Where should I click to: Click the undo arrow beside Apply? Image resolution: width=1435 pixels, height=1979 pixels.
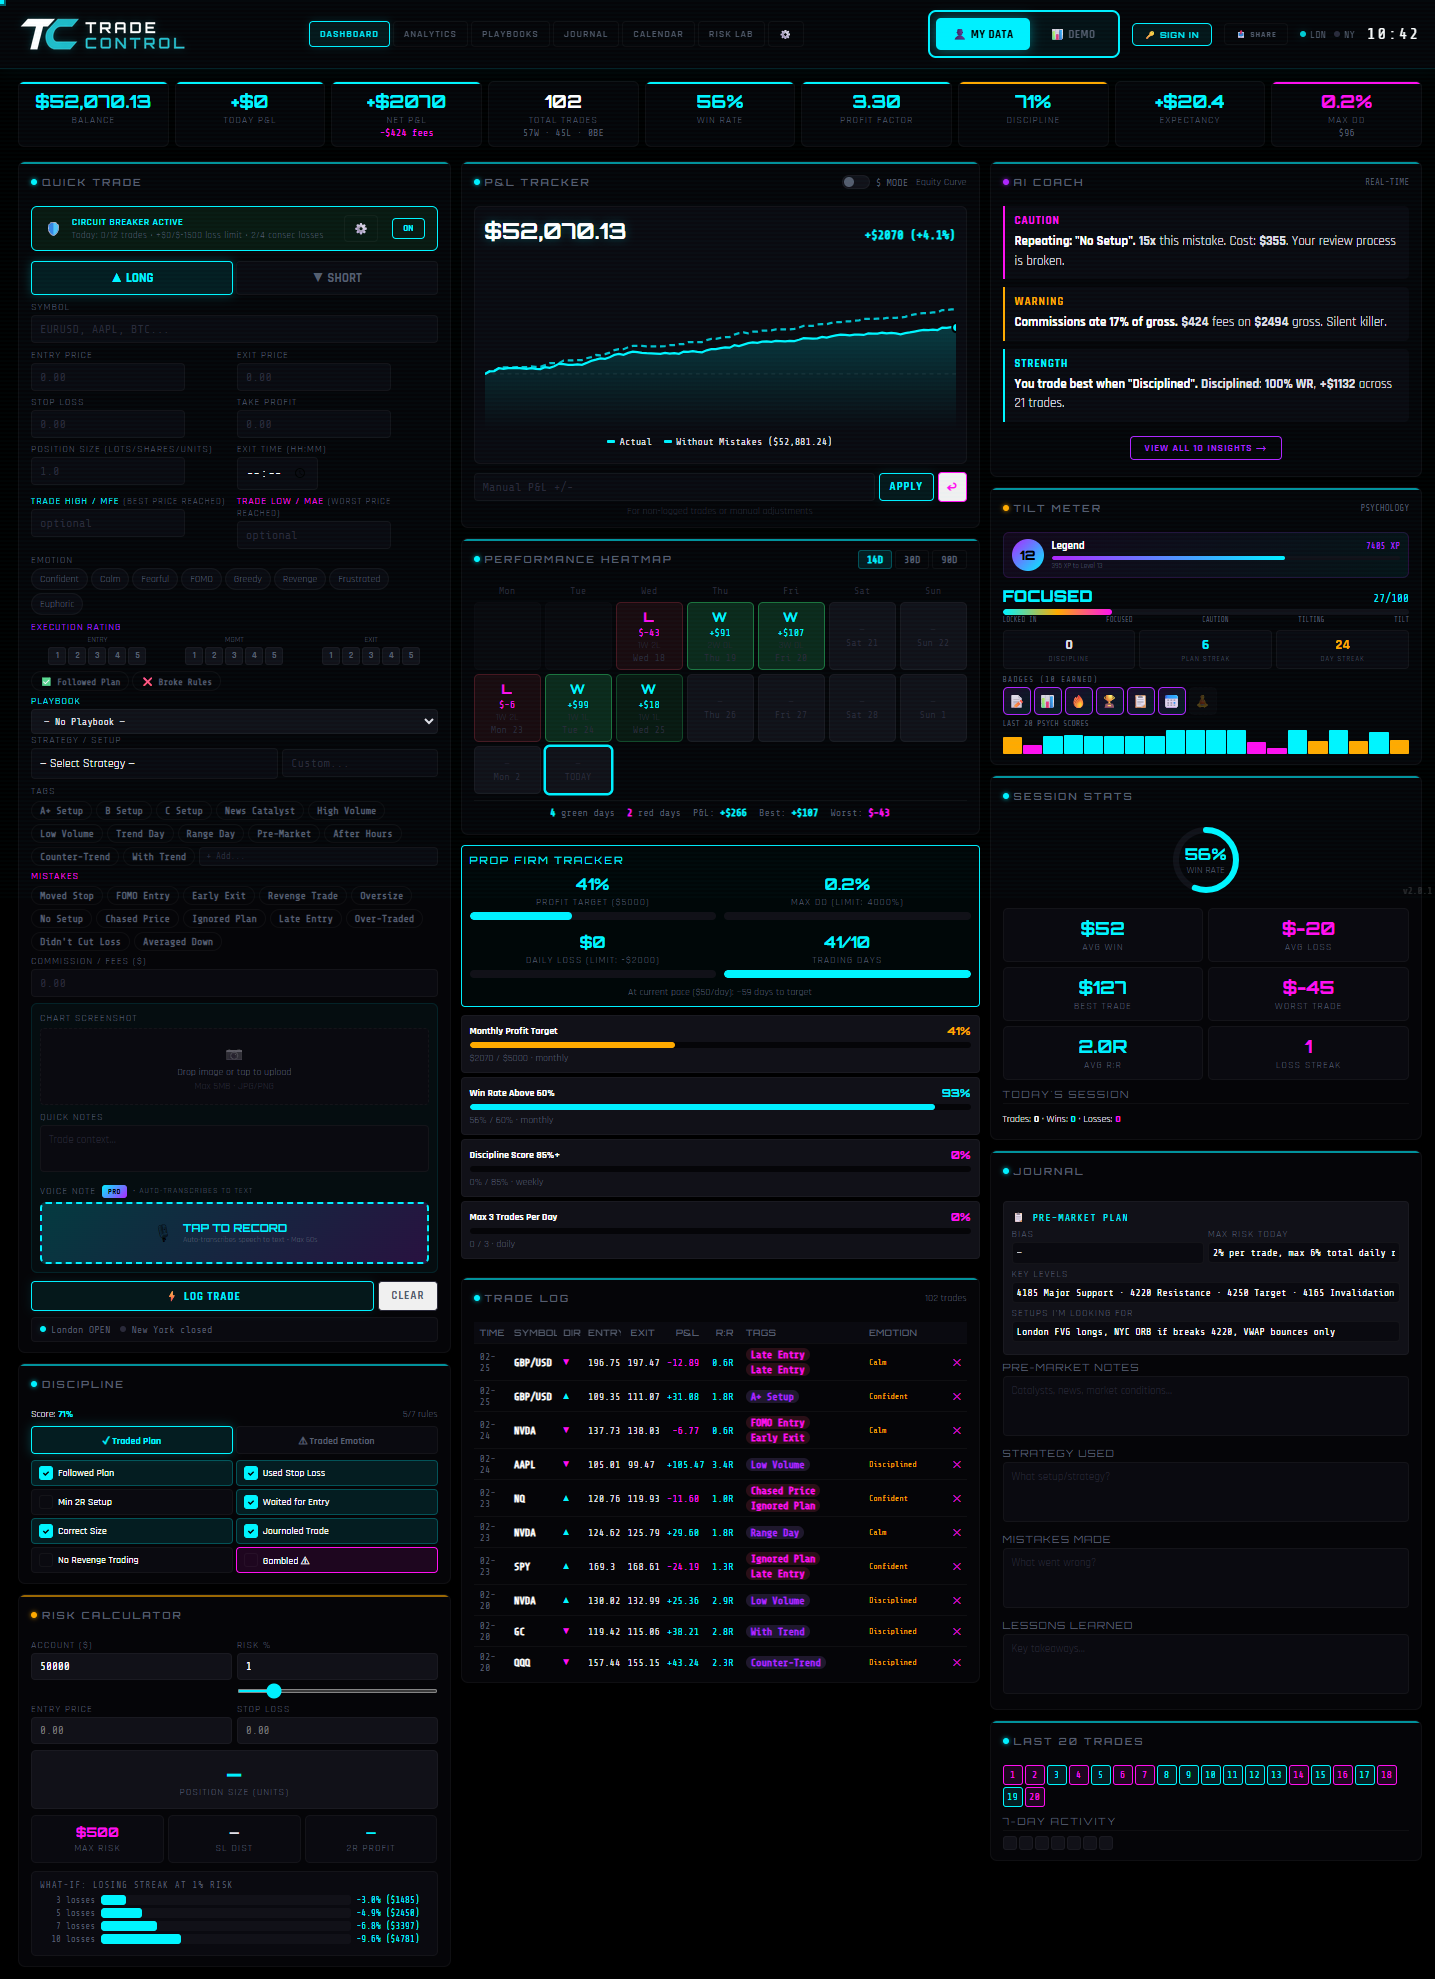coord(951,487)
